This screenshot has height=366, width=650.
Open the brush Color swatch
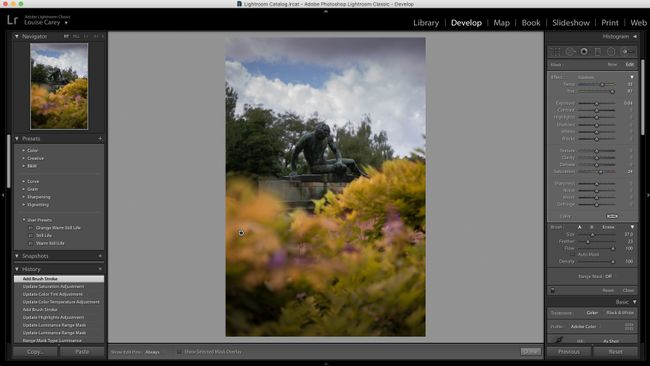click(612, 216)
